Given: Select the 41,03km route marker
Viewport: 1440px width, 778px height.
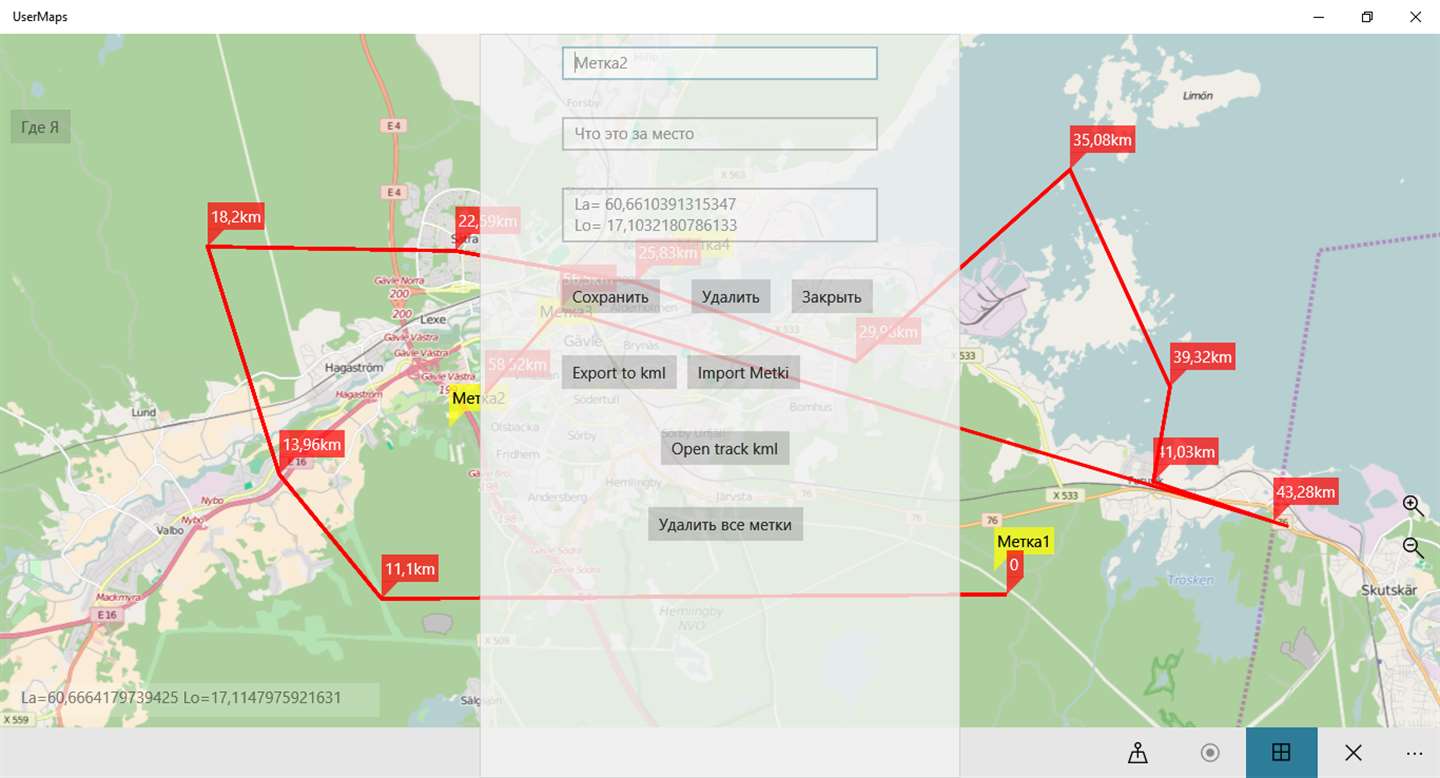Looking at the screenshot, I should 1186,452.
